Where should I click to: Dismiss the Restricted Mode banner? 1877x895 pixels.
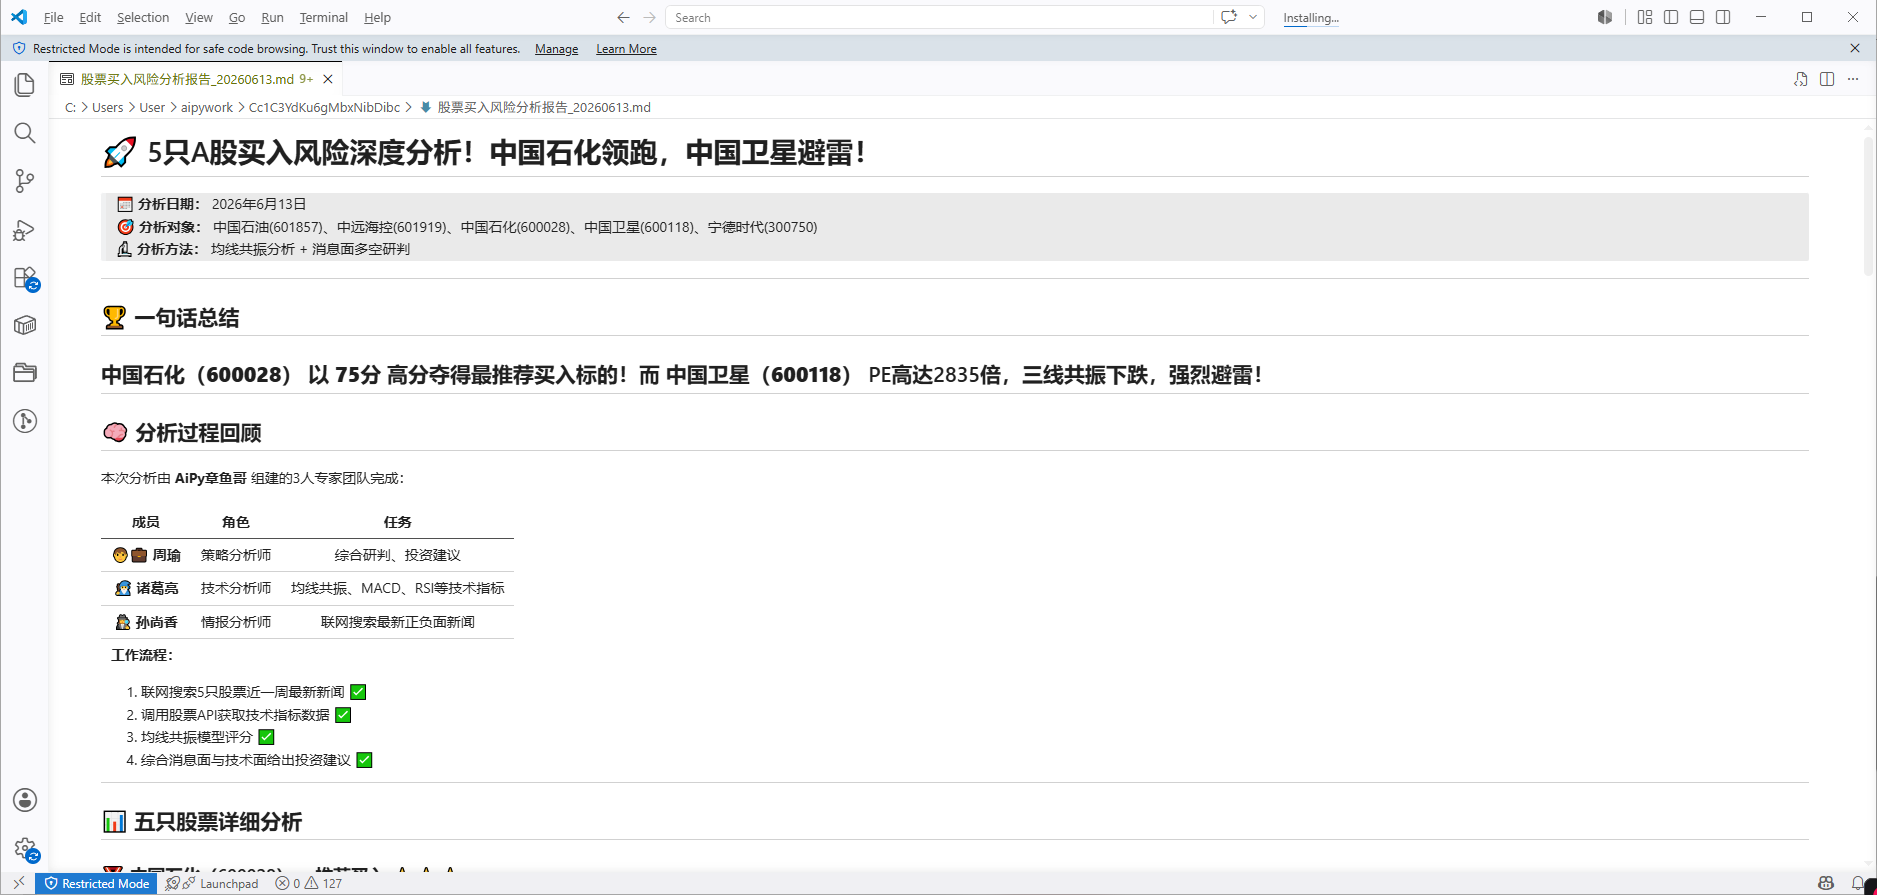(x=1855, y=48)
